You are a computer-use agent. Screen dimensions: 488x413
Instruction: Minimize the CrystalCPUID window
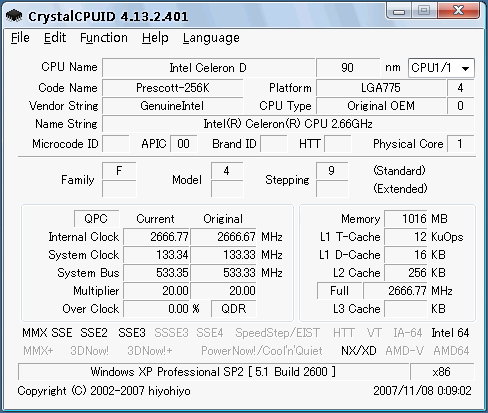click(x=399, y=12)
